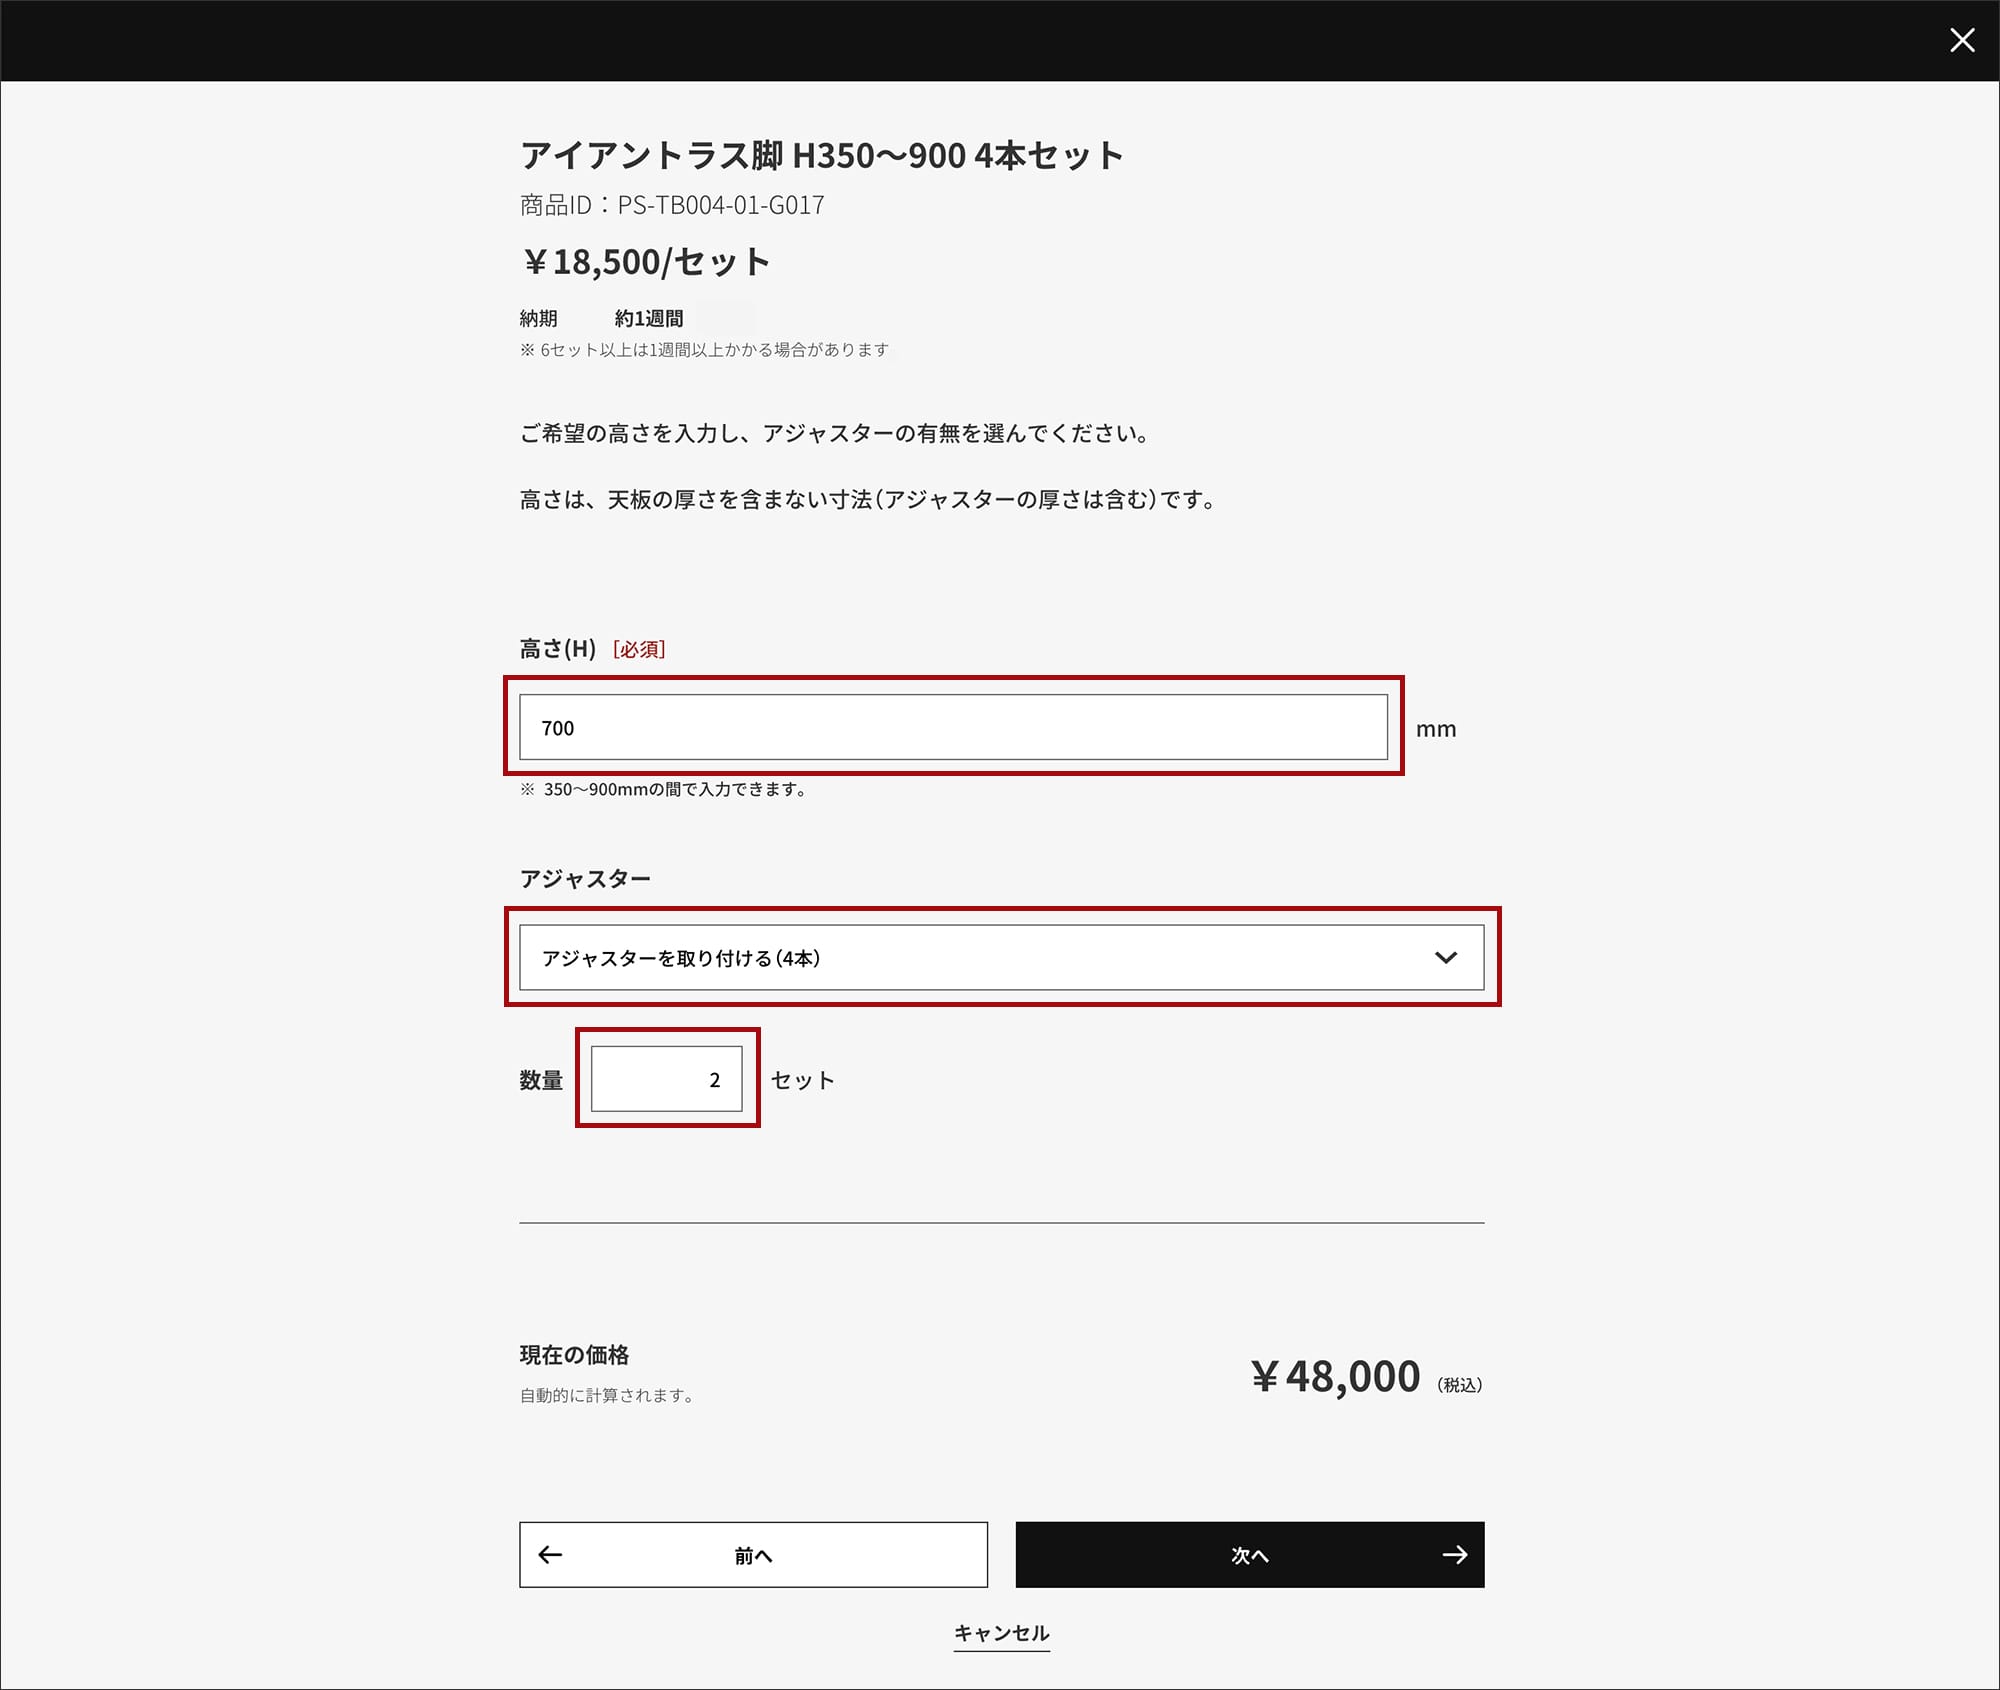Click the 350〜900mm input range hint

click(674, 789)
